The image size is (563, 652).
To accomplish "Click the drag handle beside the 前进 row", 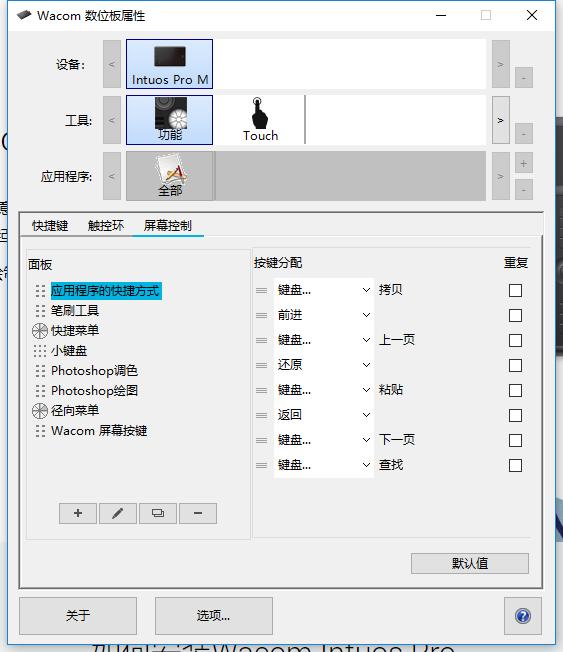I will pos(262,315).
